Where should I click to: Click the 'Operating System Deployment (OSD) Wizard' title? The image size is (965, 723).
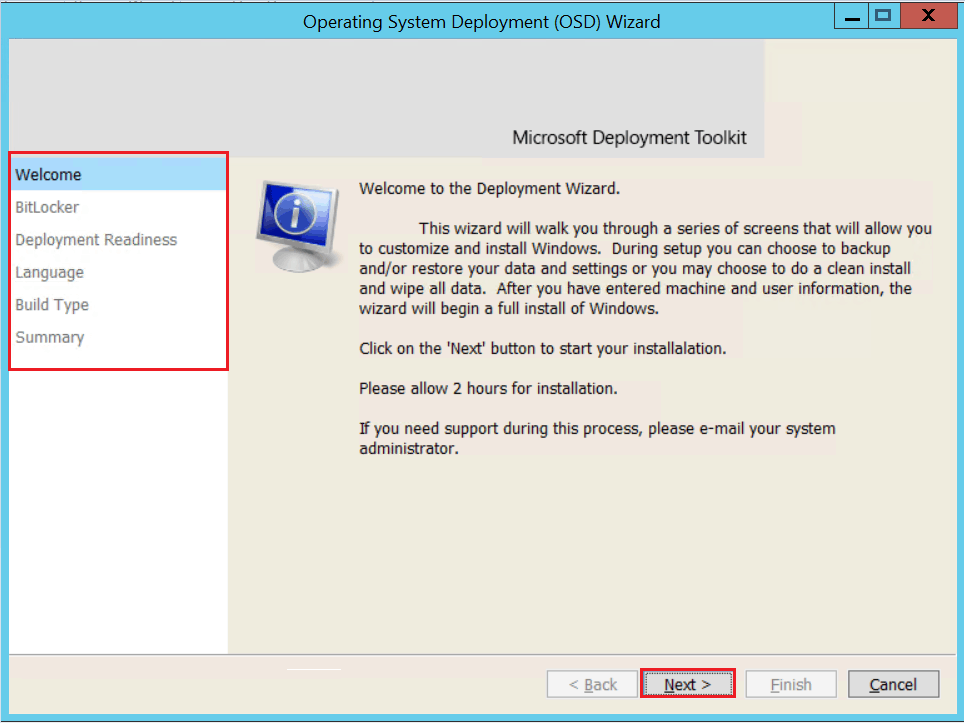[x=481, y=22]
